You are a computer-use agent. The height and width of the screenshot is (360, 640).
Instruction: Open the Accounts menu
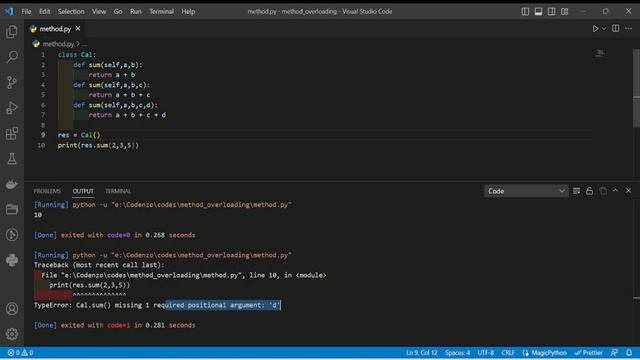coord(12,309)
